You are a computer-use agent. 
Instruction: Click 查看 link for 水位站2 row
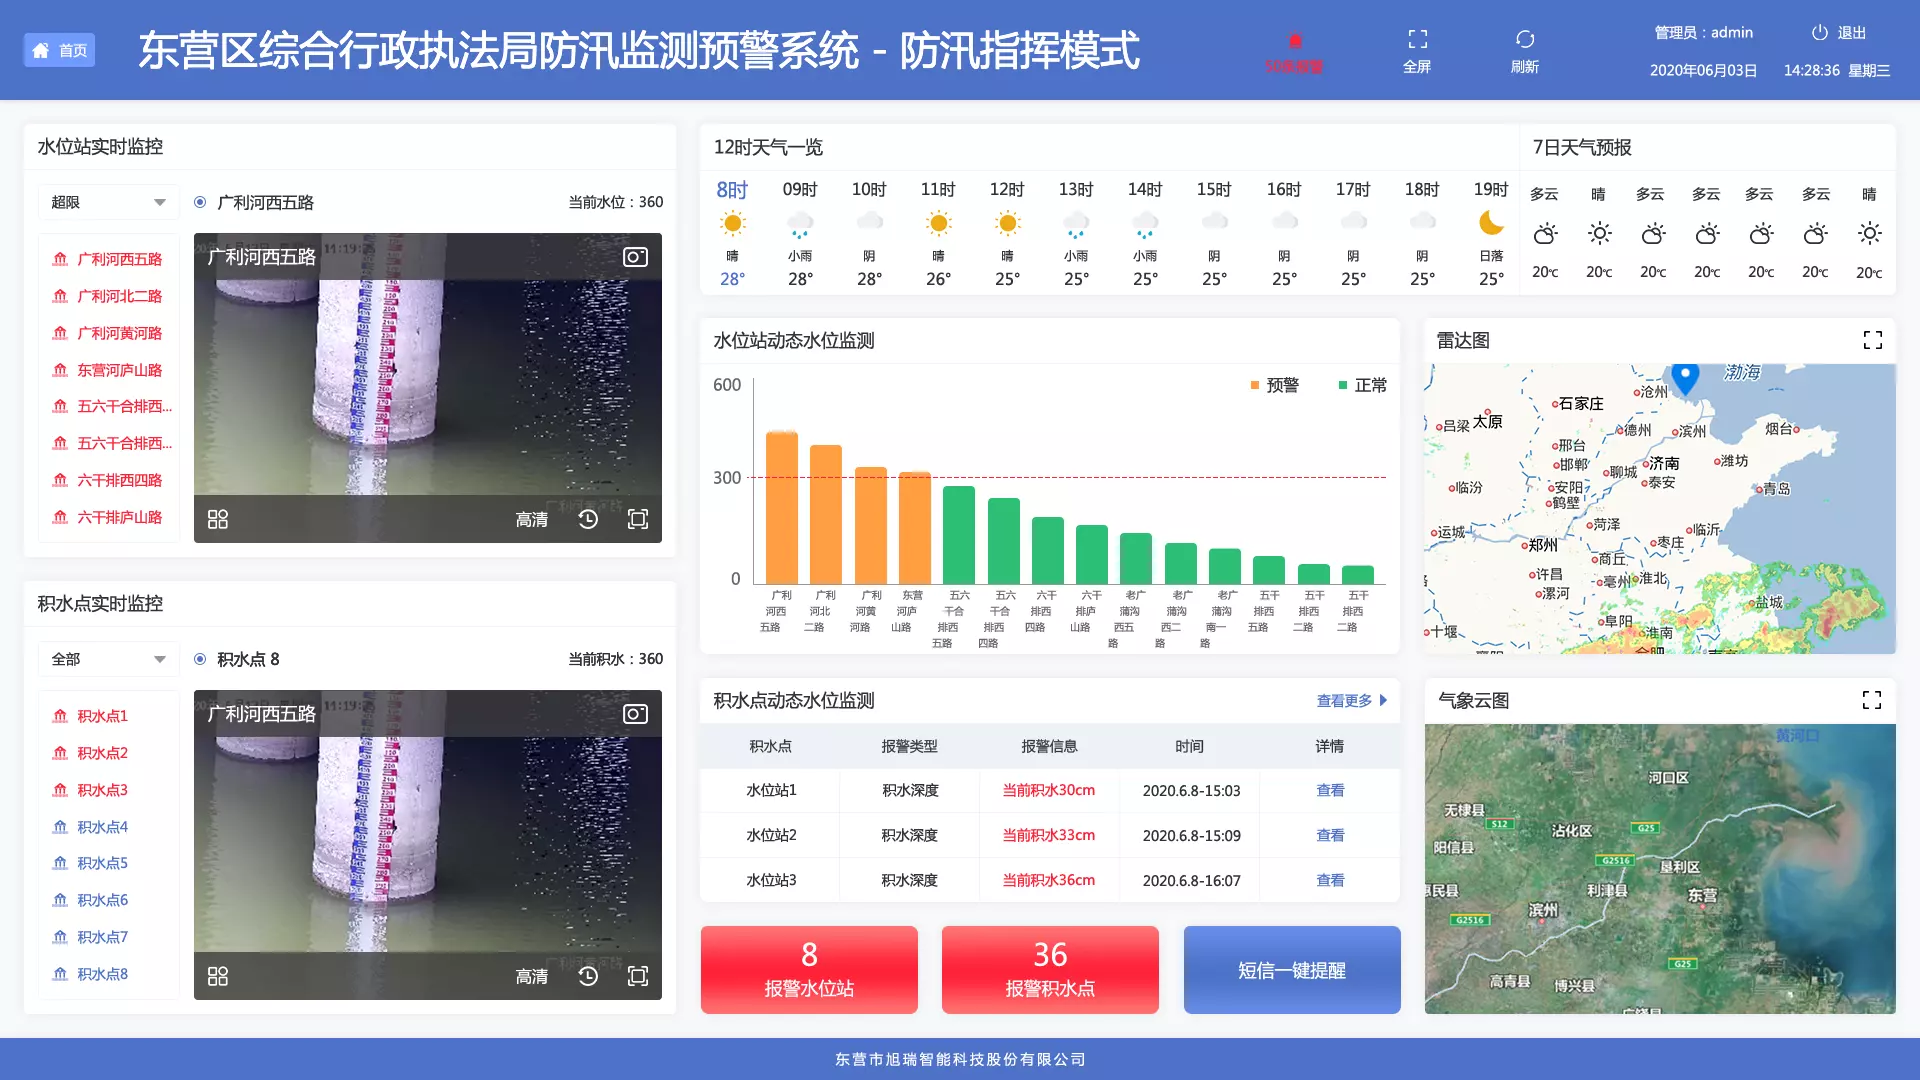point(1329,835)
